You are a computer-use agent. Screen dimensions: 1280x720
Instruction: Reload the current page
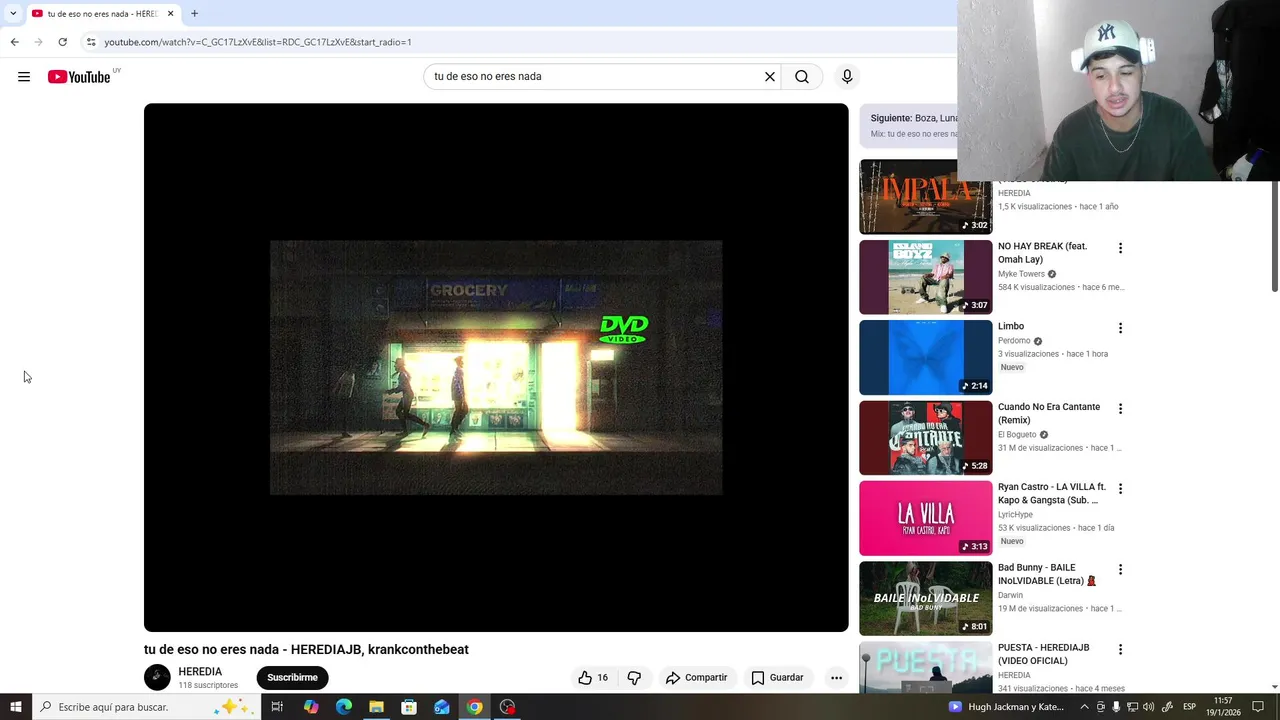click(x=62, y=42)
